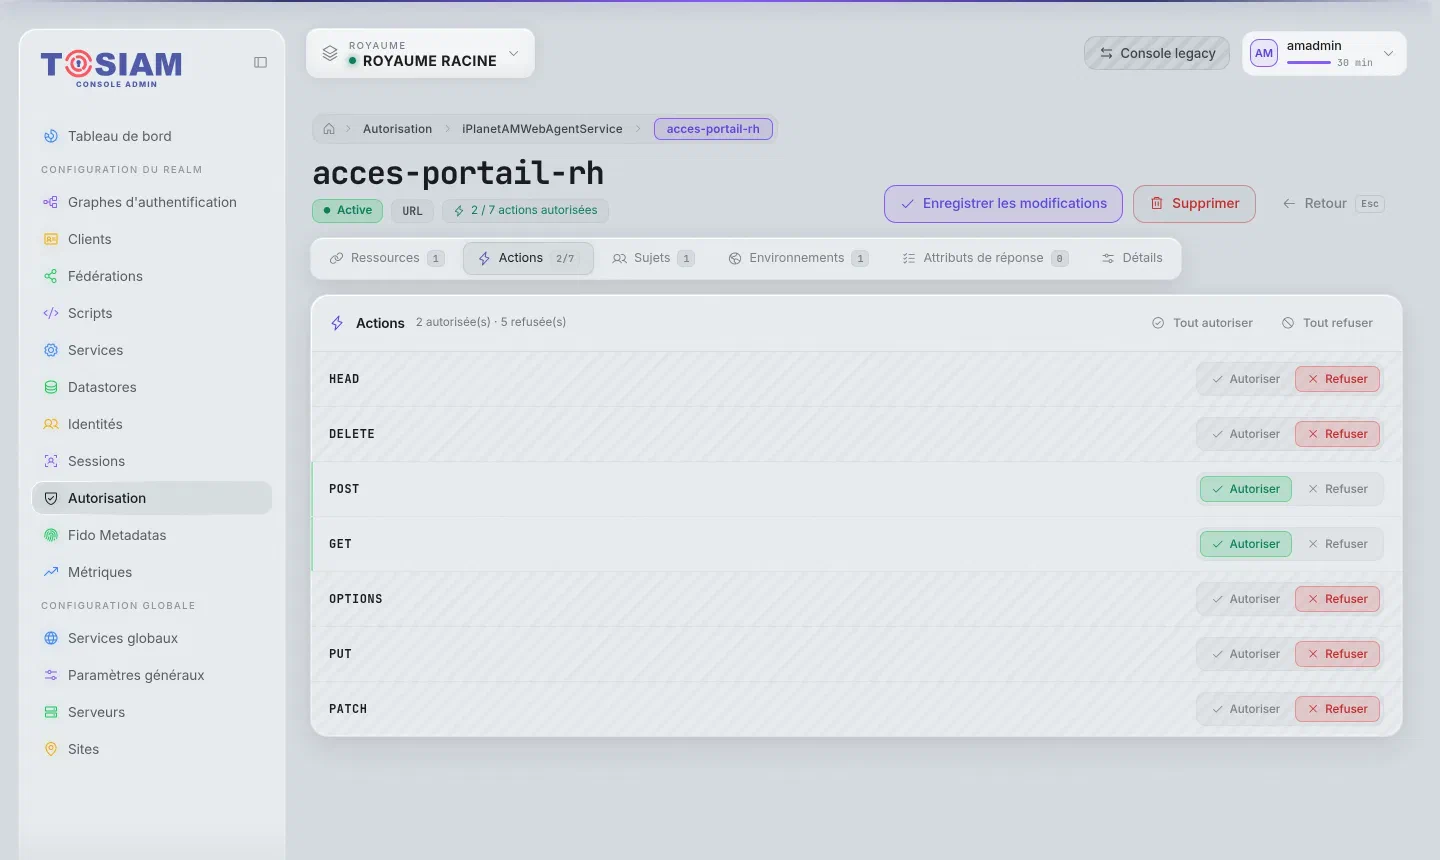
Task: Click the Supprimer button
Action: [x=1194, y=203]
